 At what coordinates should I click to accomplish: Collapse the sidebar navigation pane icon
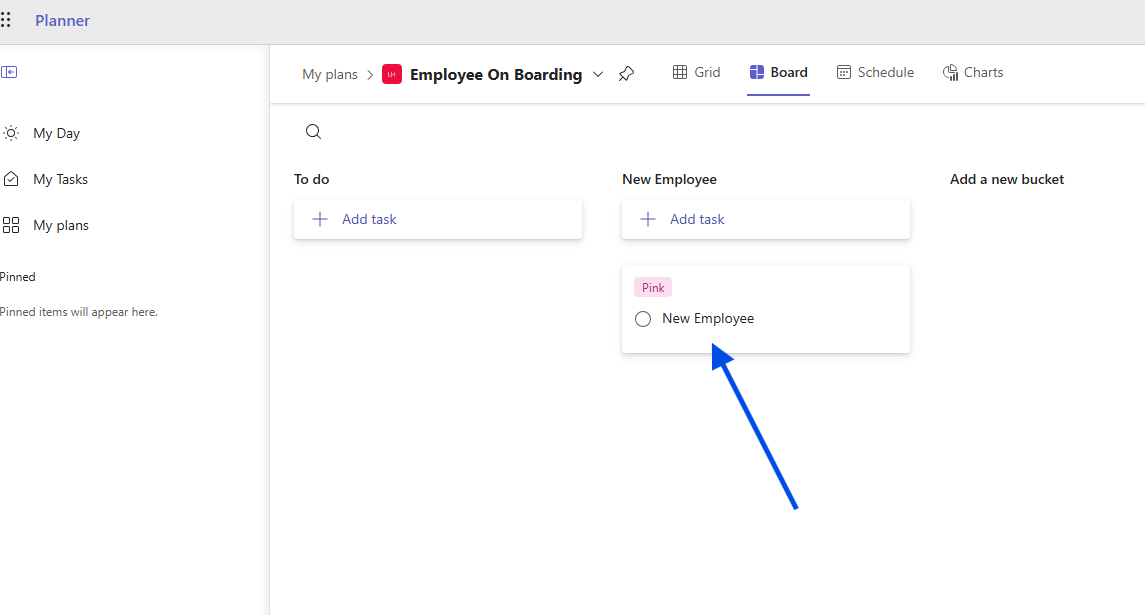tap(9, 72)
